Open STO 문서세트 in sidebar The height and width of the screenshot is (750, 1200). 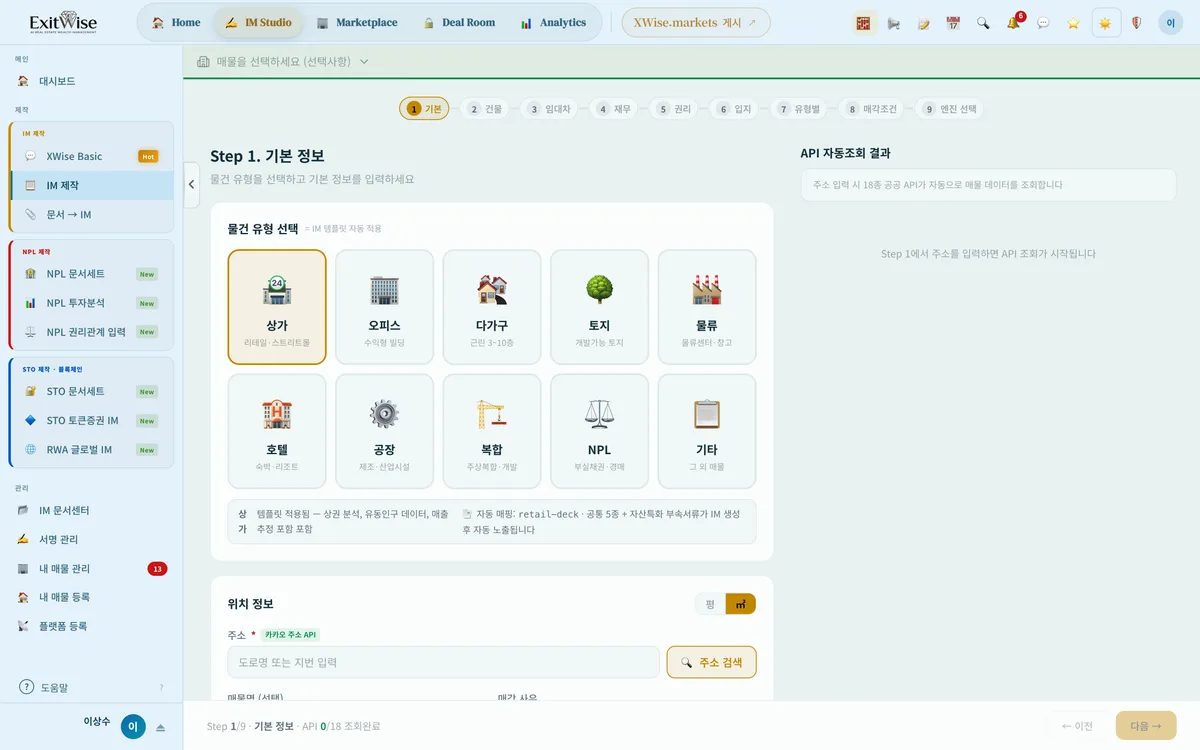[92, 391]
